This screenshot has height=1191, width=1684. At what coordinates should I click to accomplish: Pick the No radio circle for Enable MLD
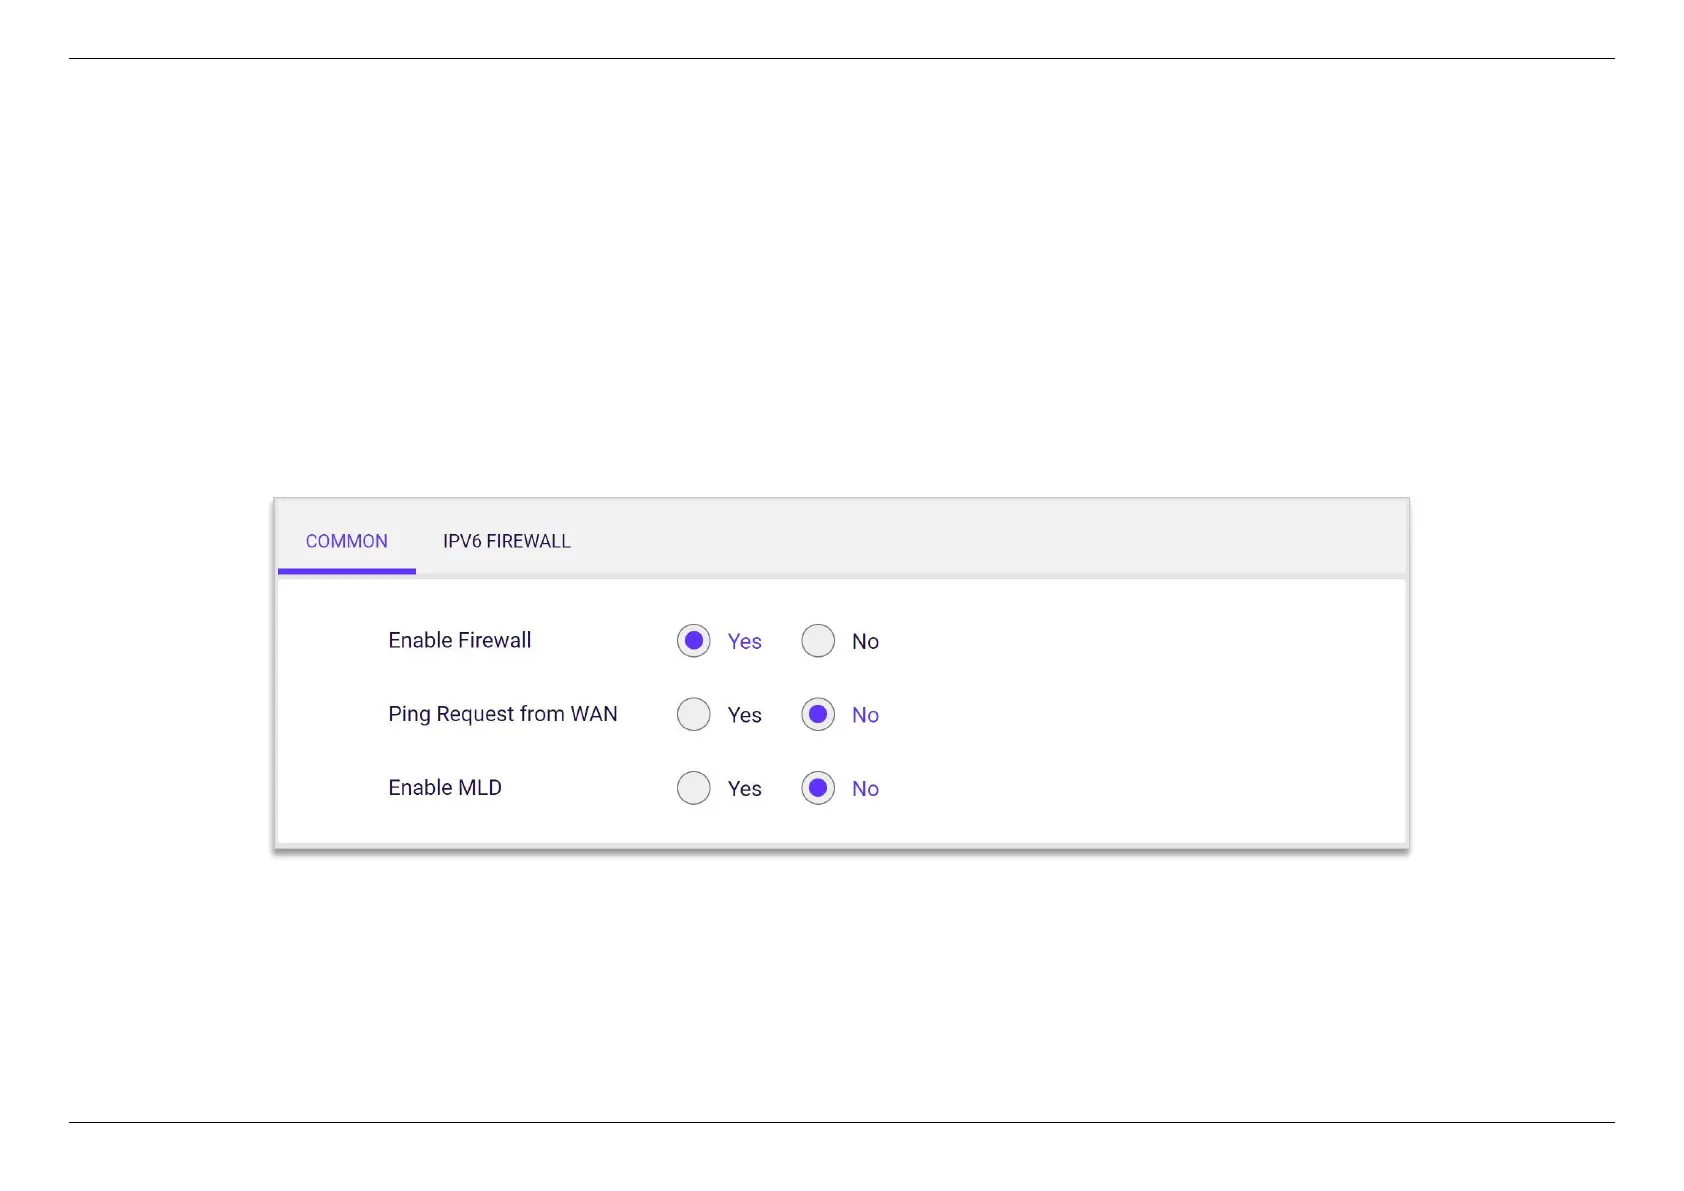[x=817, y=788]
